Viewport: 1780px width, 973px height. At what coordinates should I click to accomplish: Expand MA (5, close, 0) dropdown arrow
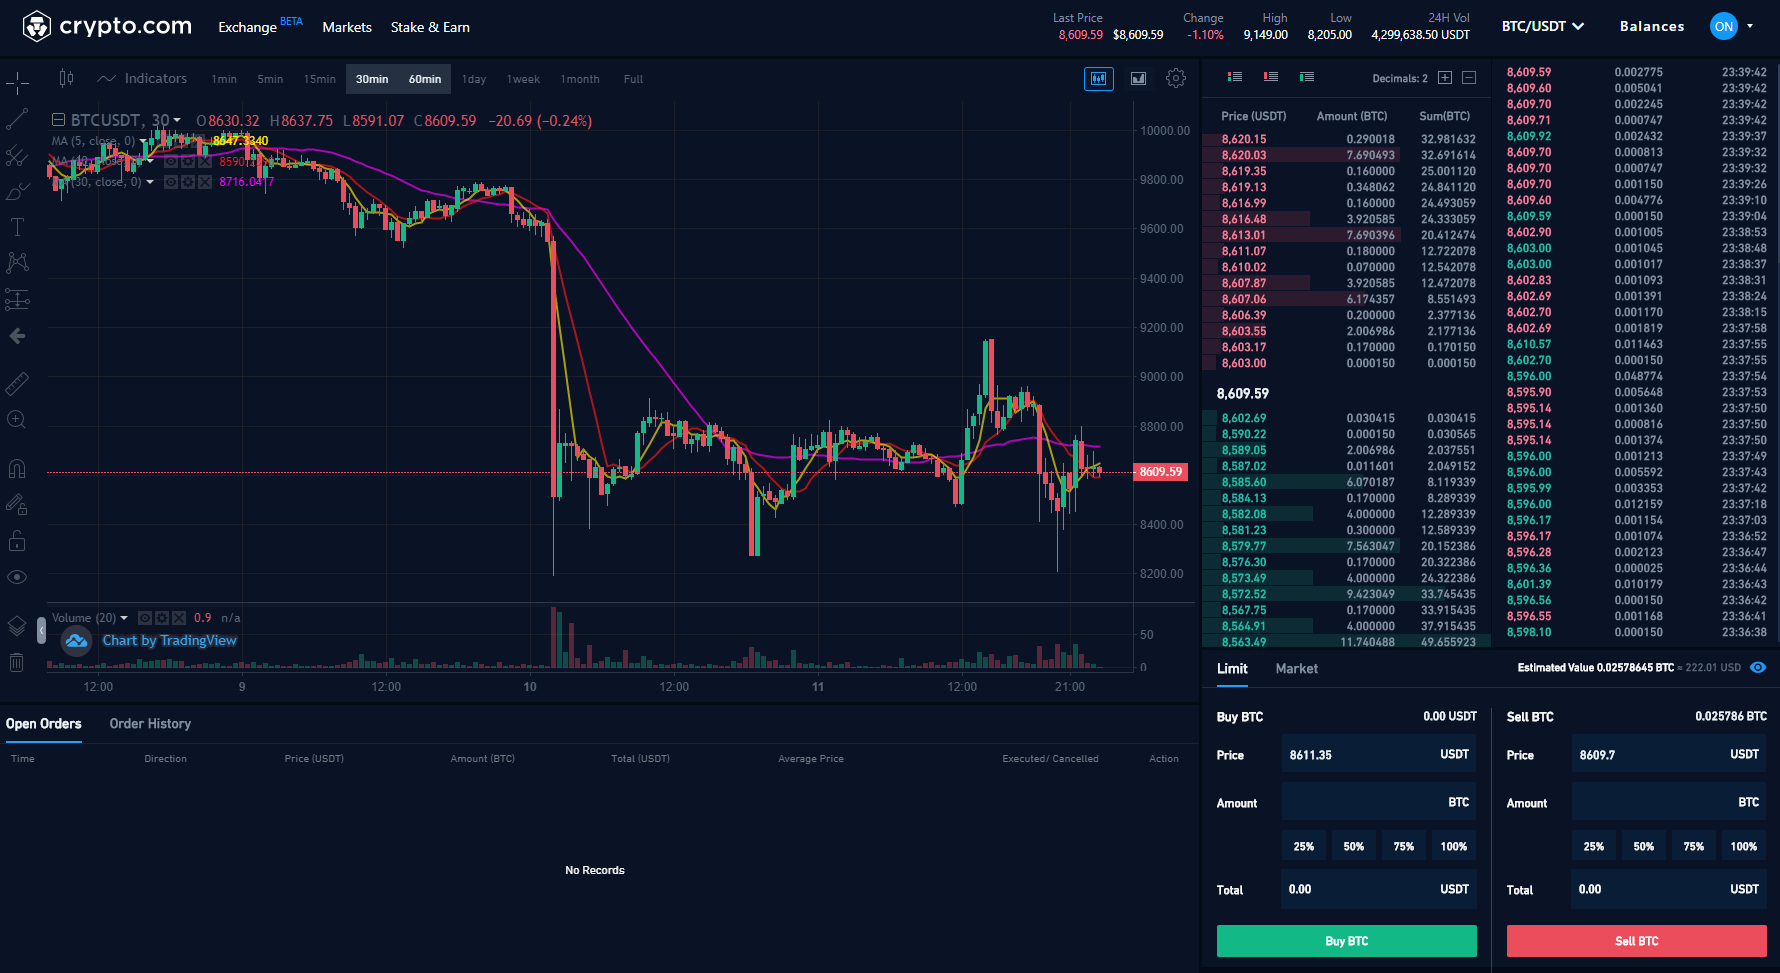tap(143, 141)
